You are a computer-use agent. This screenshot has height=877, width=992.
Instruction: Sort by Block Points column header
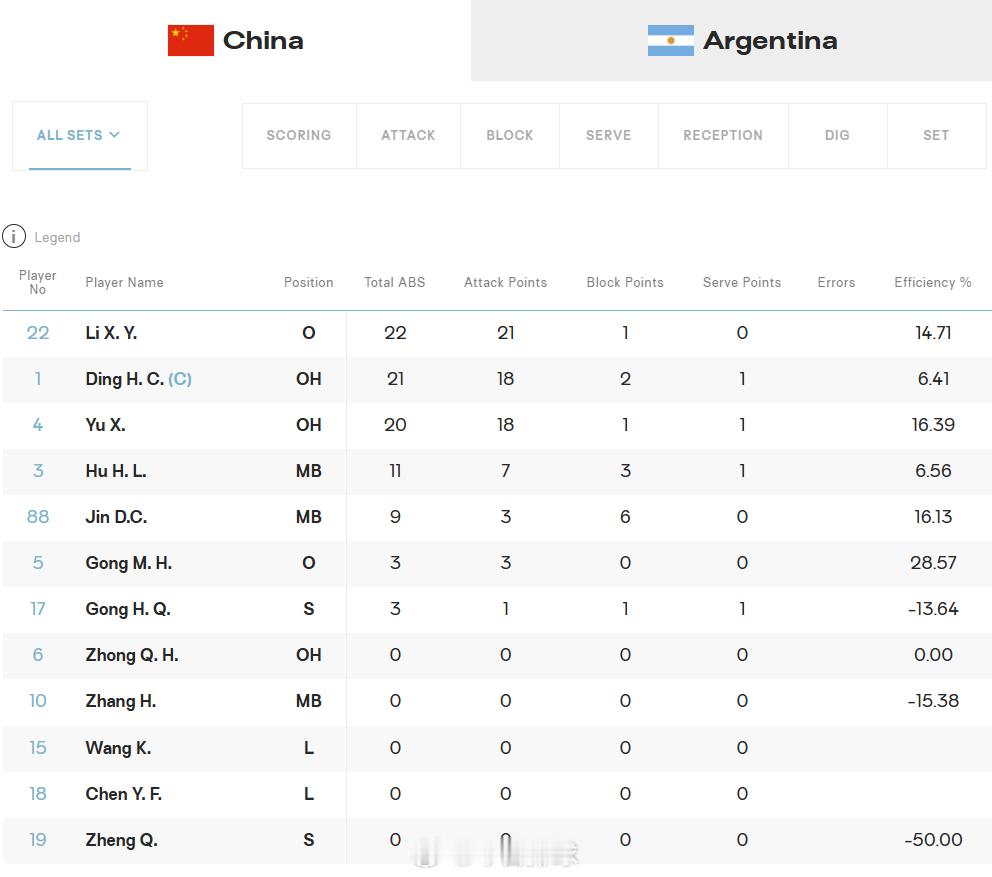(625, 282)
